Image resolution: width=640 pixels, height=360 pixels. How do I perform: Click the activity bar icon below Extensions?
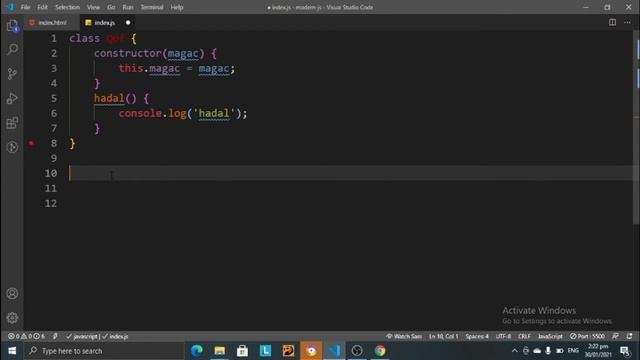point(12,147)
